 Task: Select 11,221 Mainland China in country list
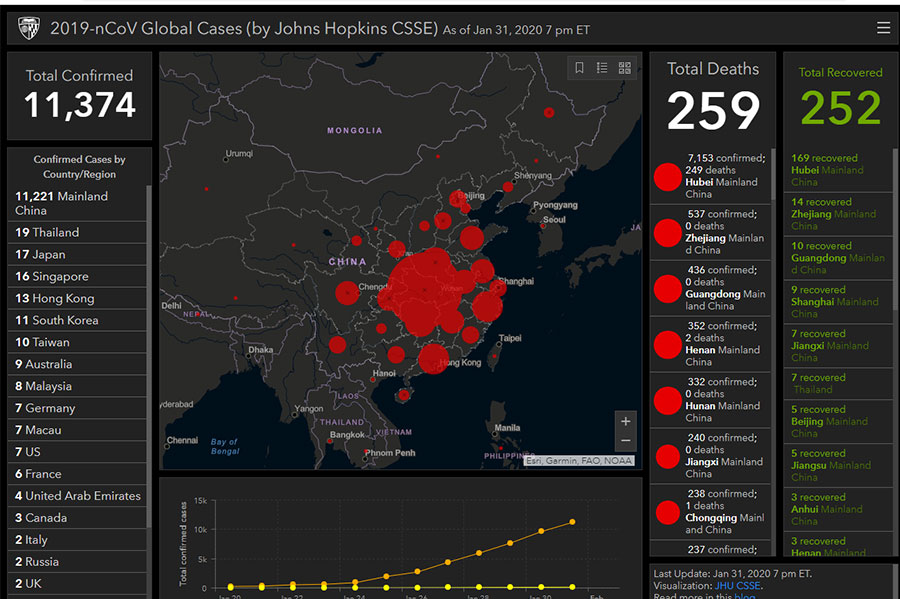click(x=77, y=203)
